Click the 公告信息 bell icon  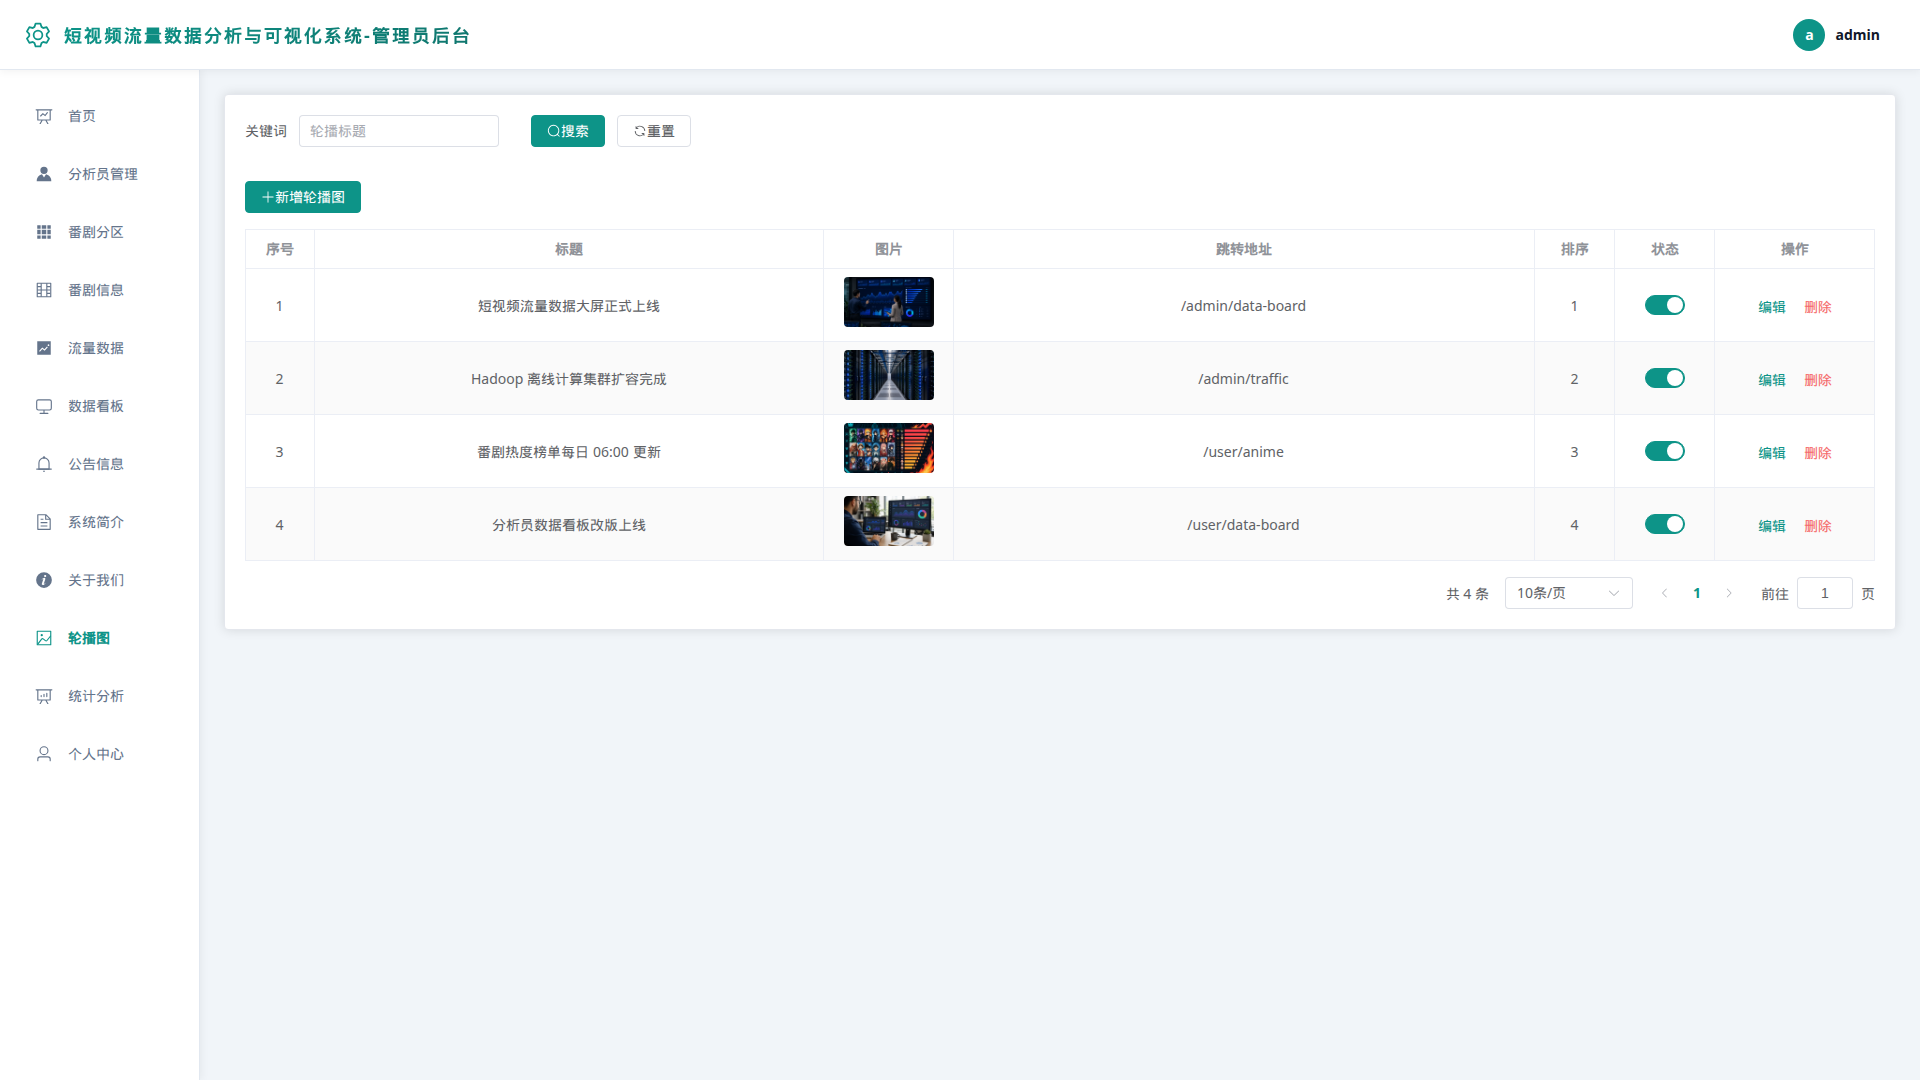44,464
